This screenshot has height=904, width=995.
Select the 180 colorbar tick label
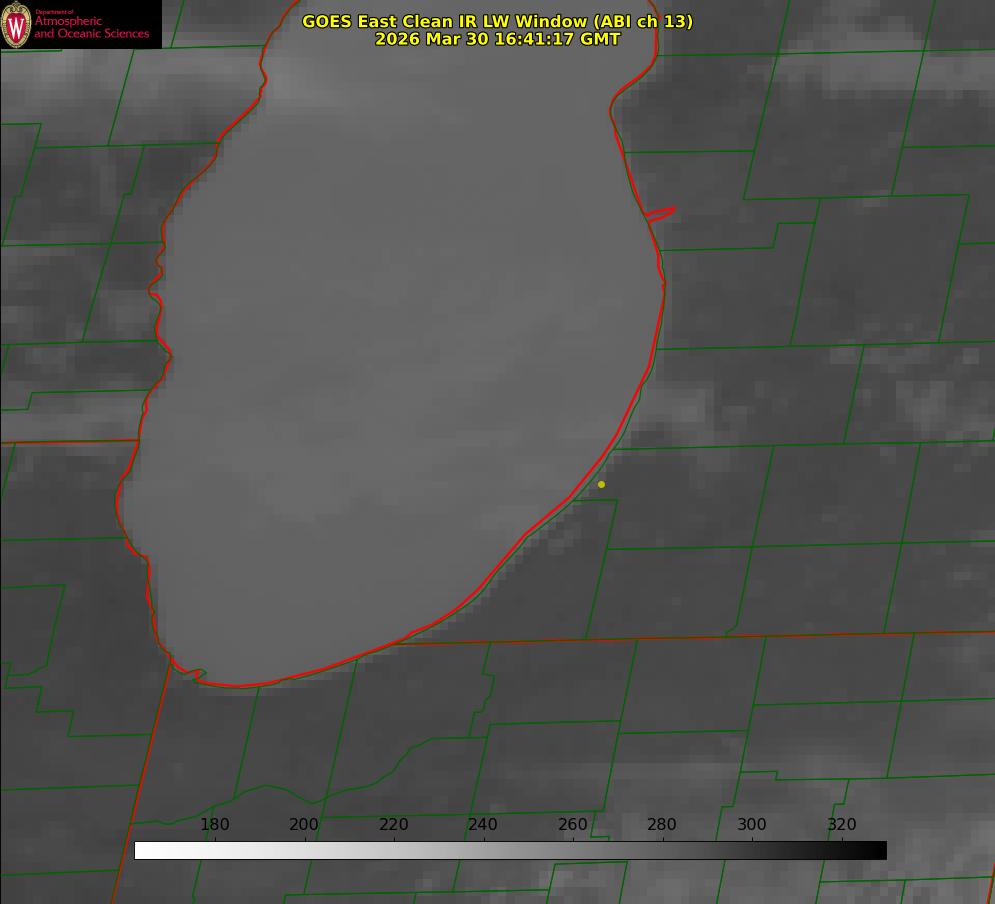coord(214,824)
